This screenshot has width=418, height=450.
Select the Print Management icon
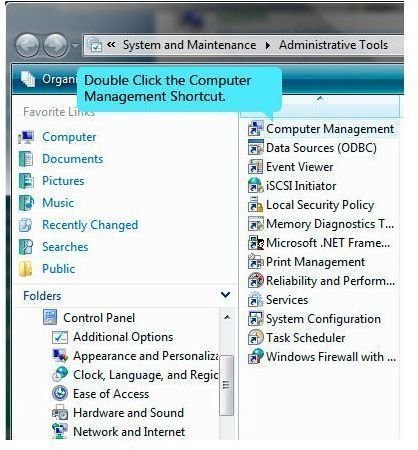[x=256, y=262]
